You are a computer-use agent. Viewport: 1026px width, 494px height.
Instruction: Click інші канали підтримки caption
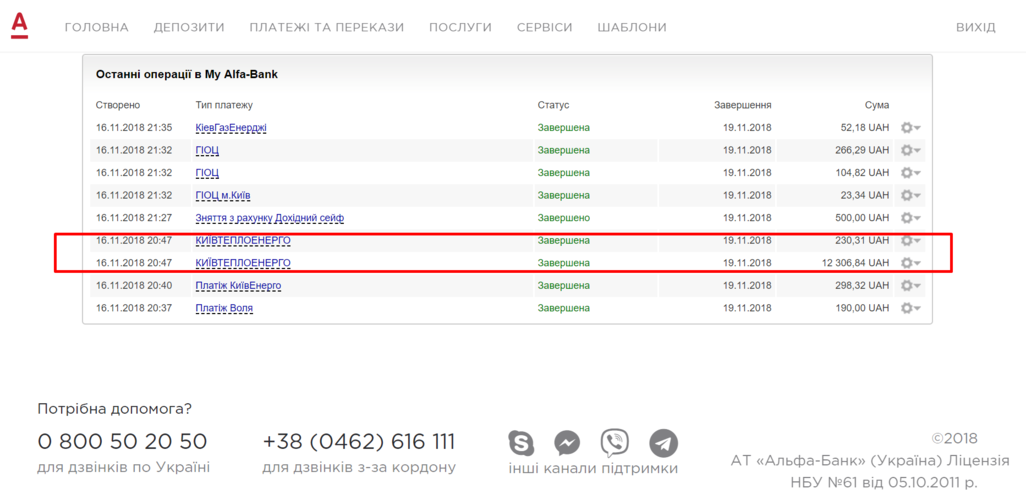pos(593,468)
